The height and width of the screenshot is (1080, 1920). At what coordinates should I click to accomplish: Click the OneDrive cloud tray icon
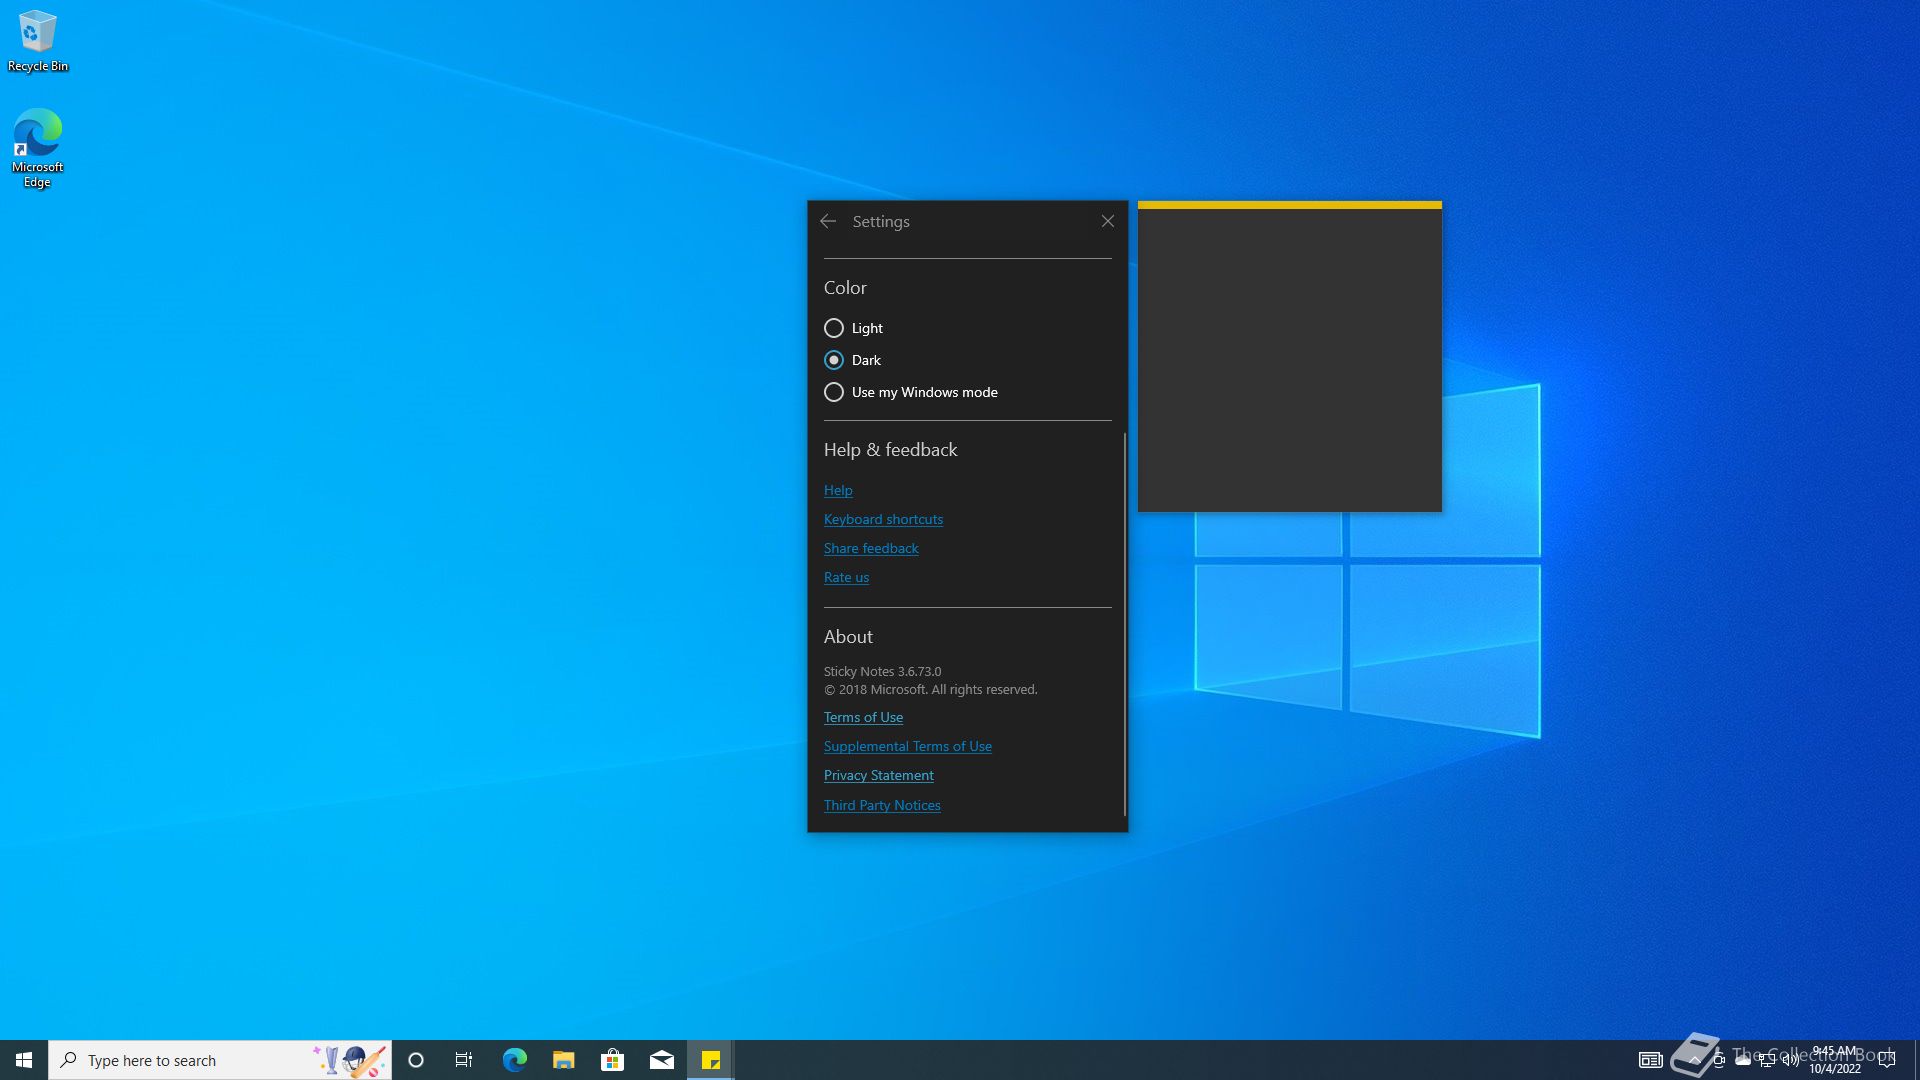[1743, 1060]
